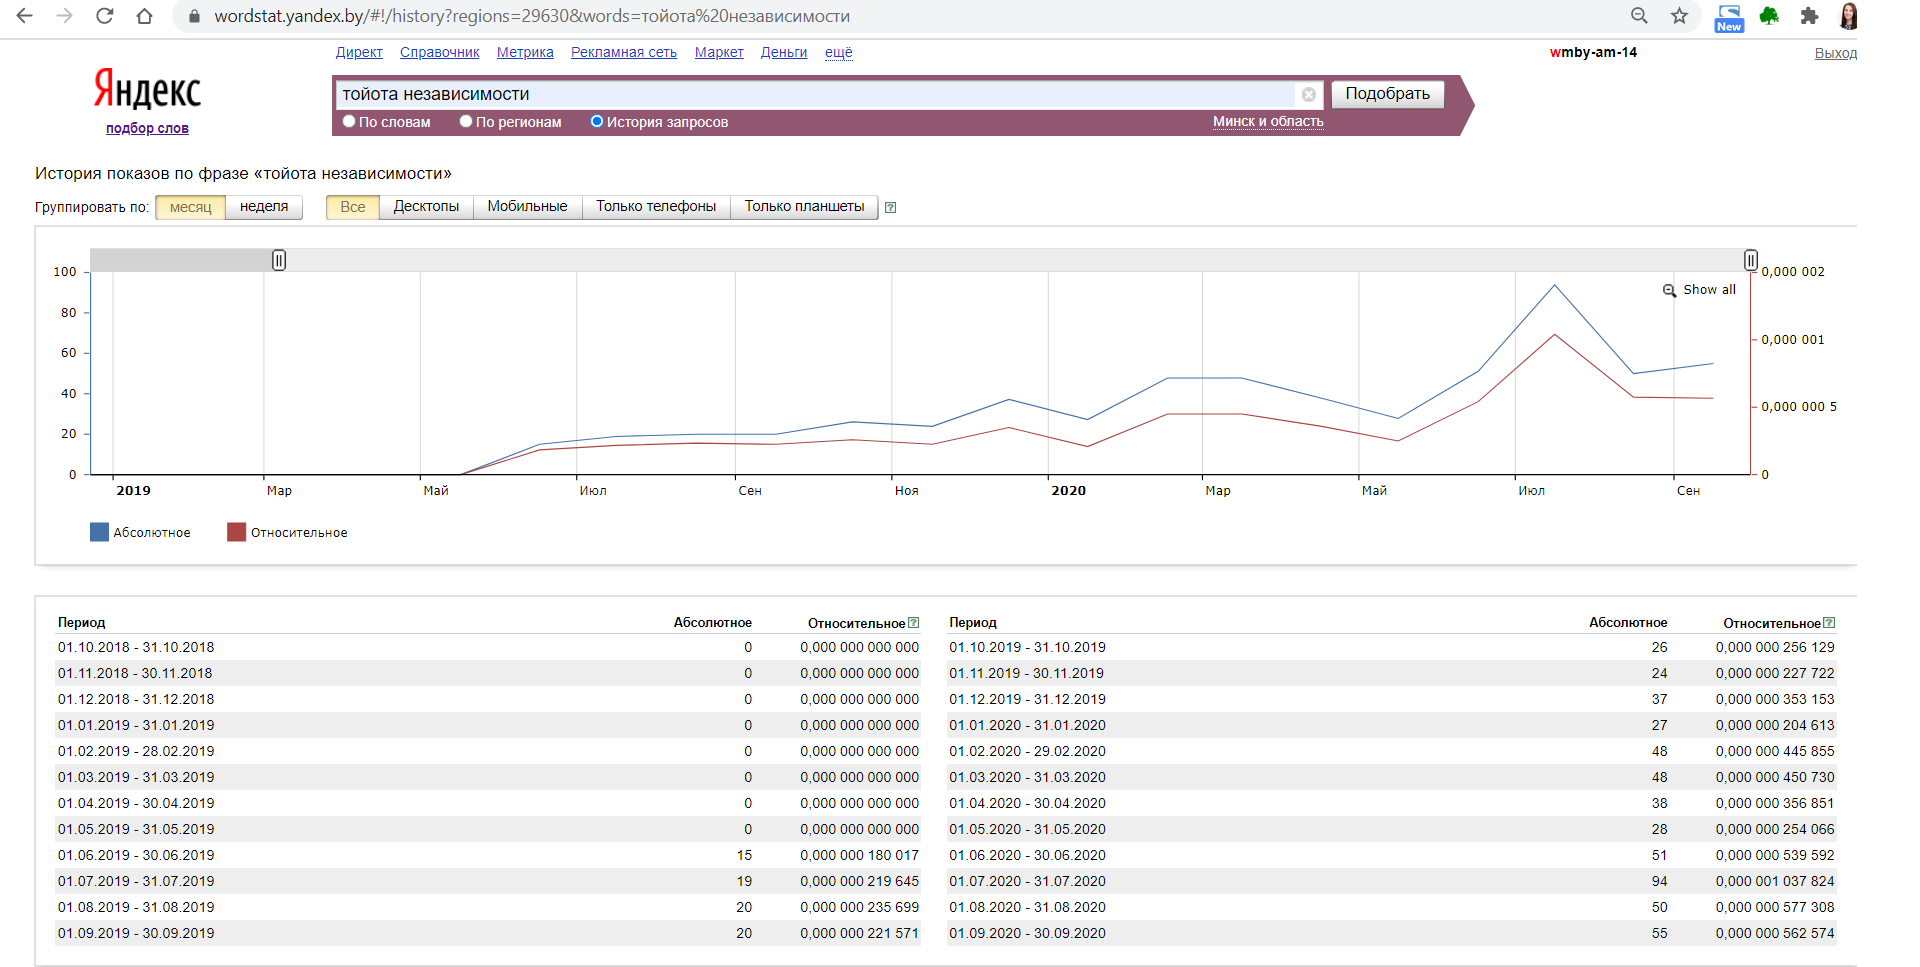Change region Минск и область

pos(1268,121)
